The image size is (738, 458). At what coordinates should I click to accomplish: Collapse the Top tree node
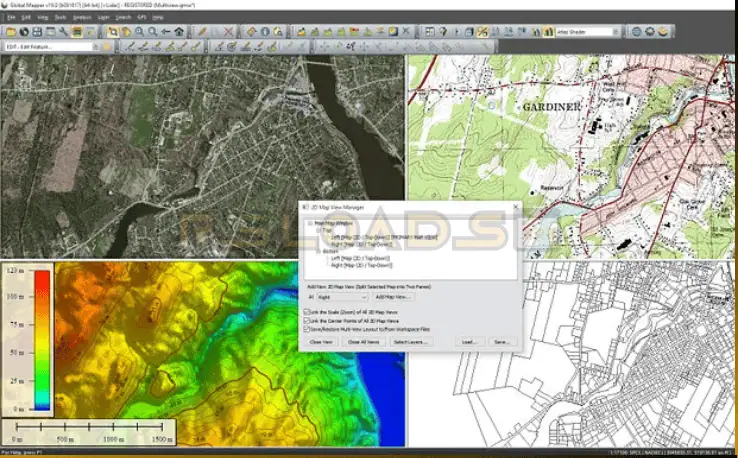[x=318, y=230]
